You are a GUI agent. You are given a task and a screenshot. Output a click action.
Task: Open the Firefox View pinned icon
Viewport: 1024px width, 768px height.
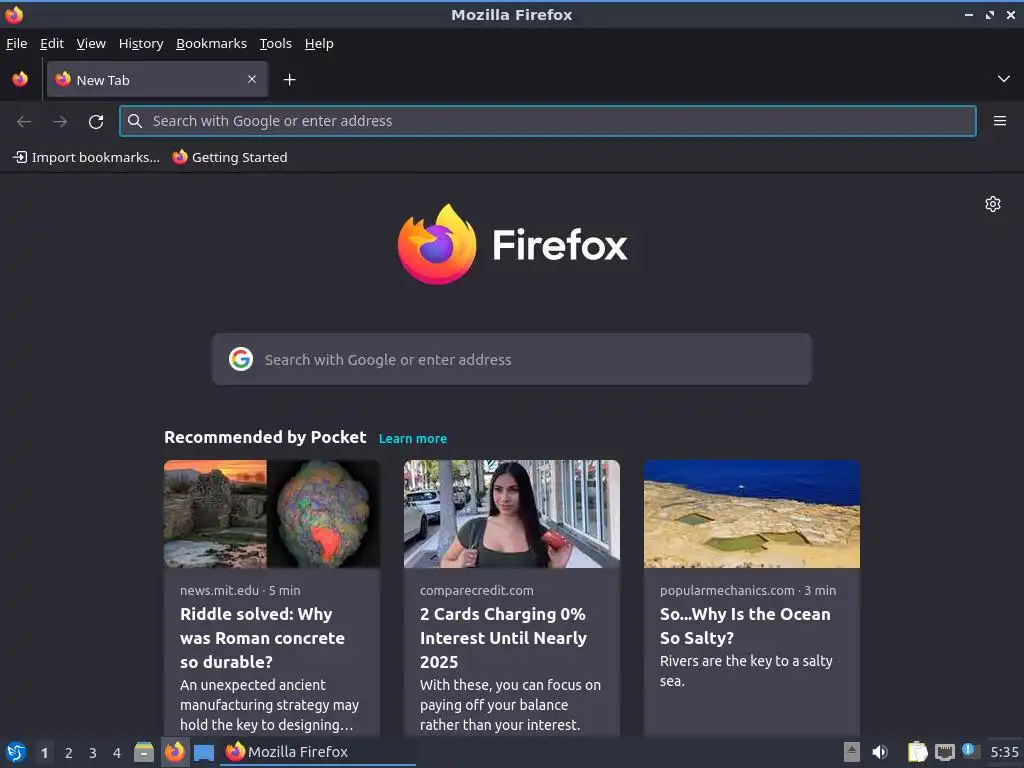(20, 79)
